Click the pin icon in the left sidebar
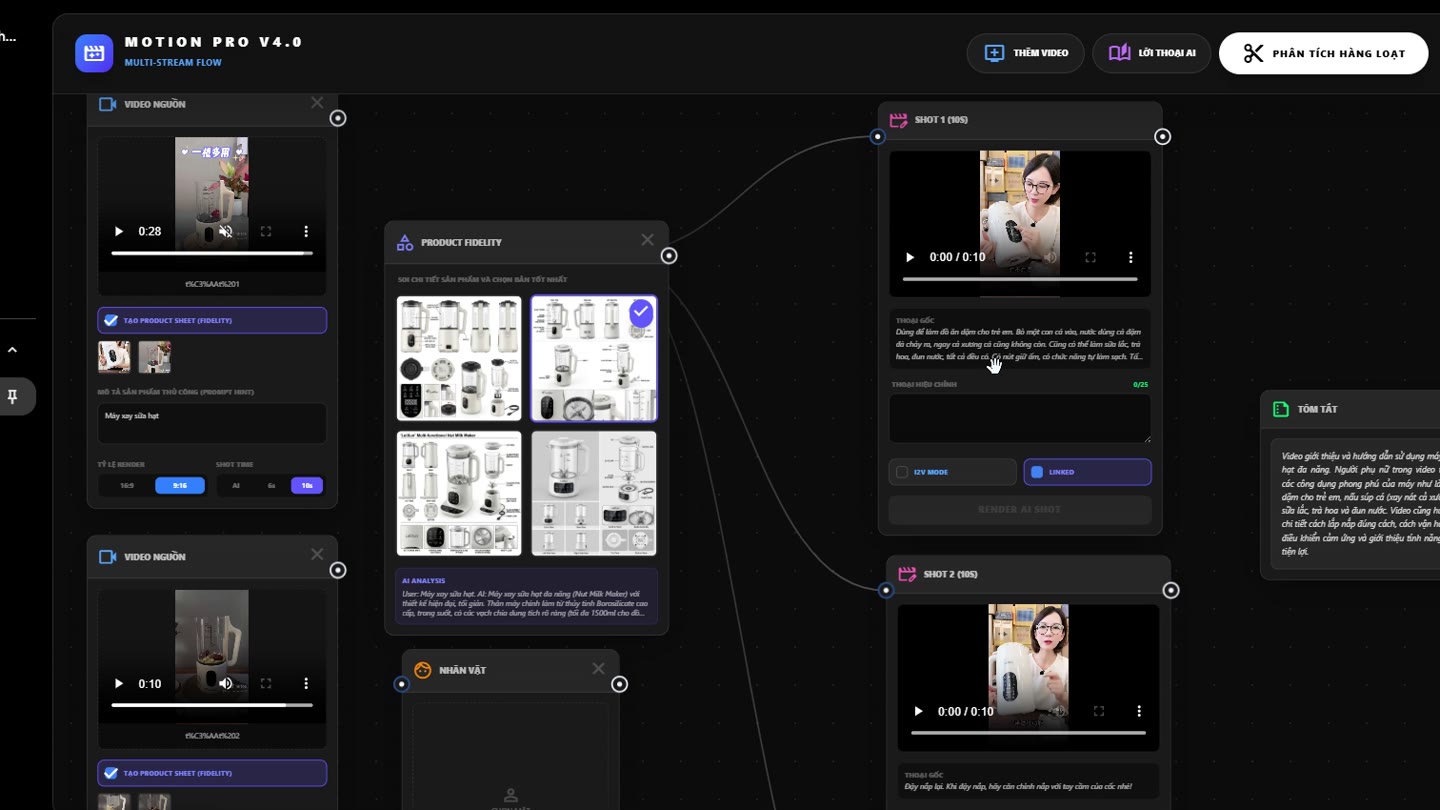Image resolution: width=1440 pixels, height=810 pixels. [x=12, y=397]
